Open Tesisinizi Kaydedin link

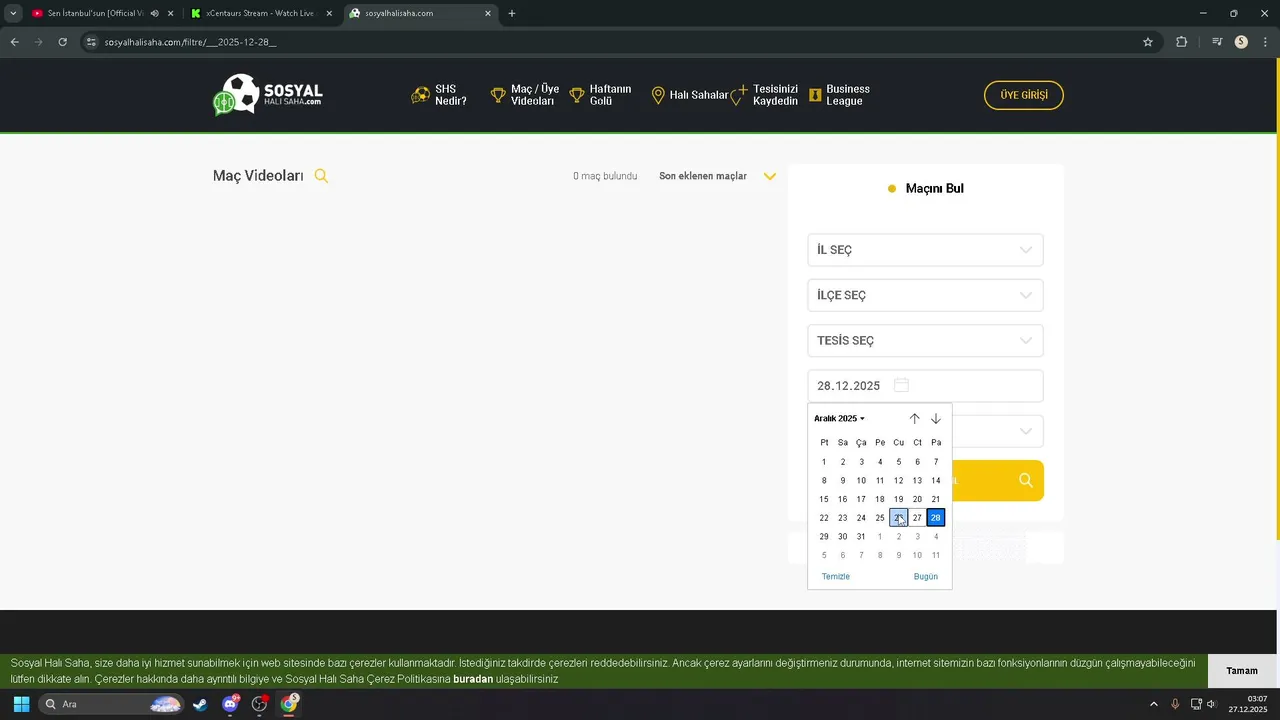click(765, 95)
